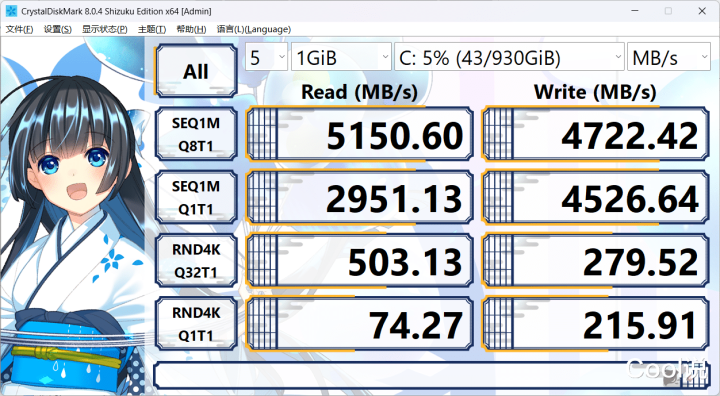Click the SEQ1M Q8T1 read result 5150.60

[x=360, y=134]
